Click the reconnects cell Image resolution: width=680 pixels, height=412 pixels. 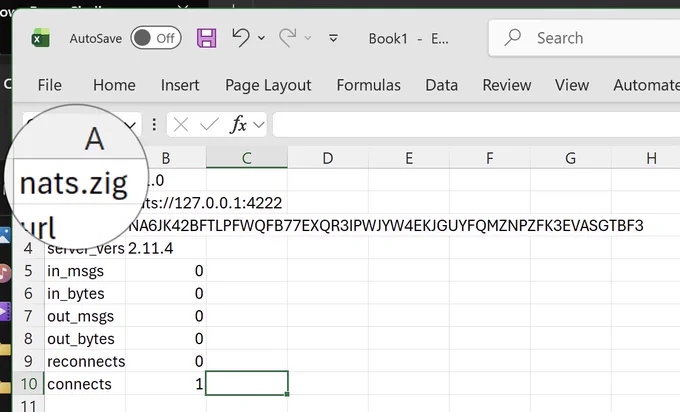pyautogui.click(x=85, y=361)
